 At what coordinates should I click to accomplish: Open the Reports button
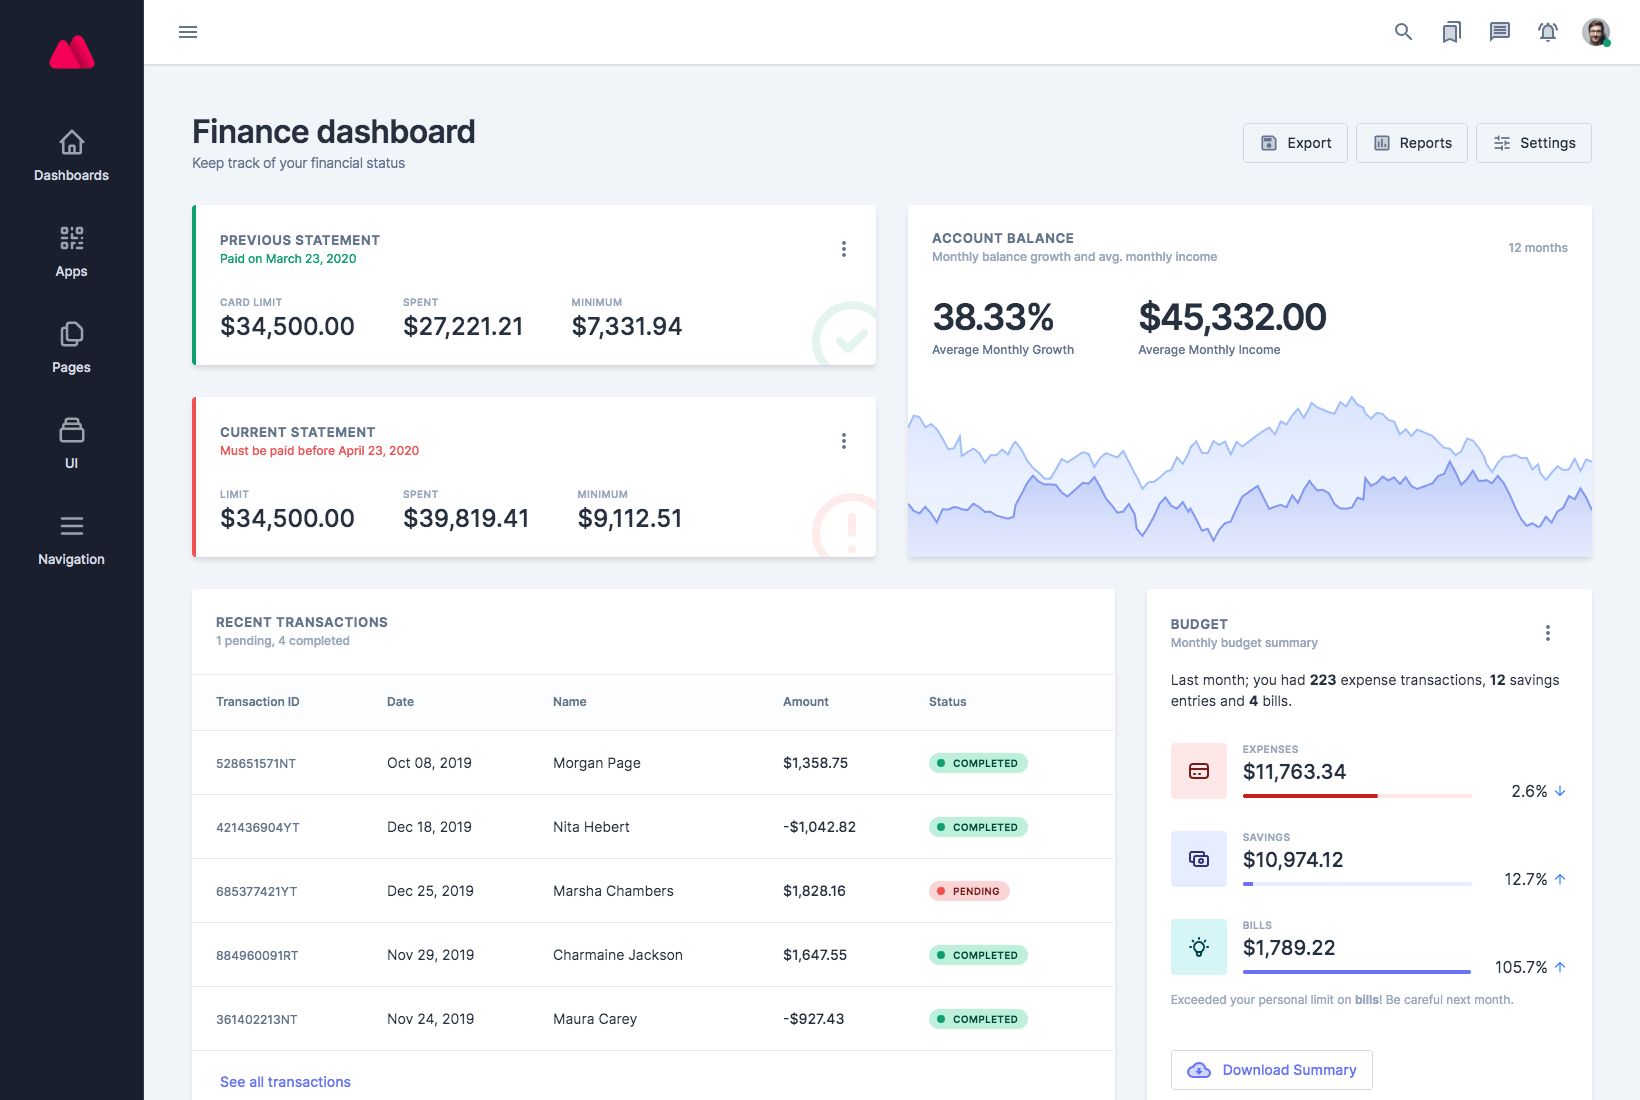tap(1411, 143)
